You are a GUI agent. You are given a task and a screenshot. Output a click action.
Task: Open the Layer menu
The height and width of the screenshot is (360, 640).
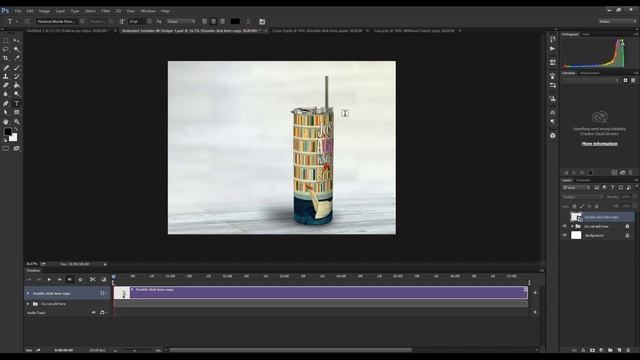(60, 11)
